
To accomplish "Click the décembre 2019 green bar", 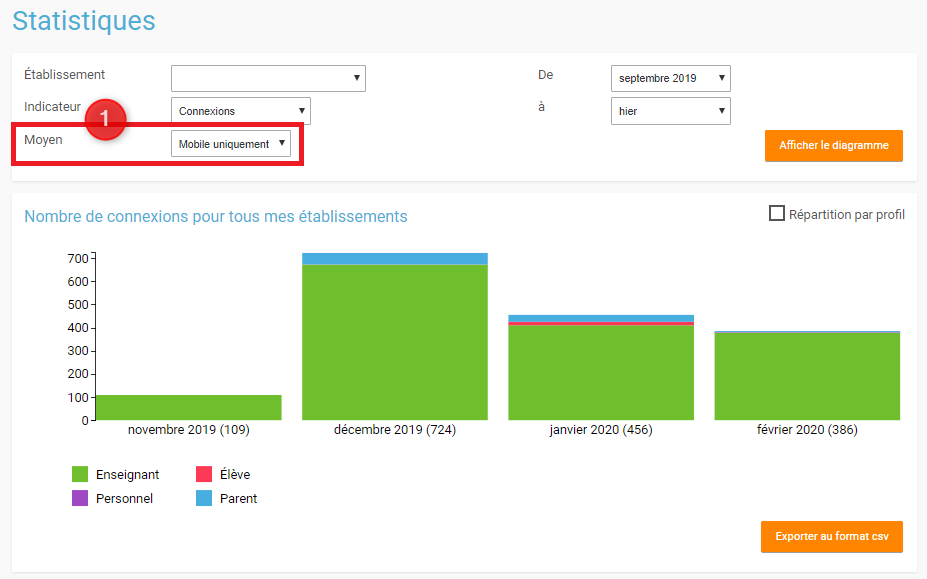I will 395,342.
